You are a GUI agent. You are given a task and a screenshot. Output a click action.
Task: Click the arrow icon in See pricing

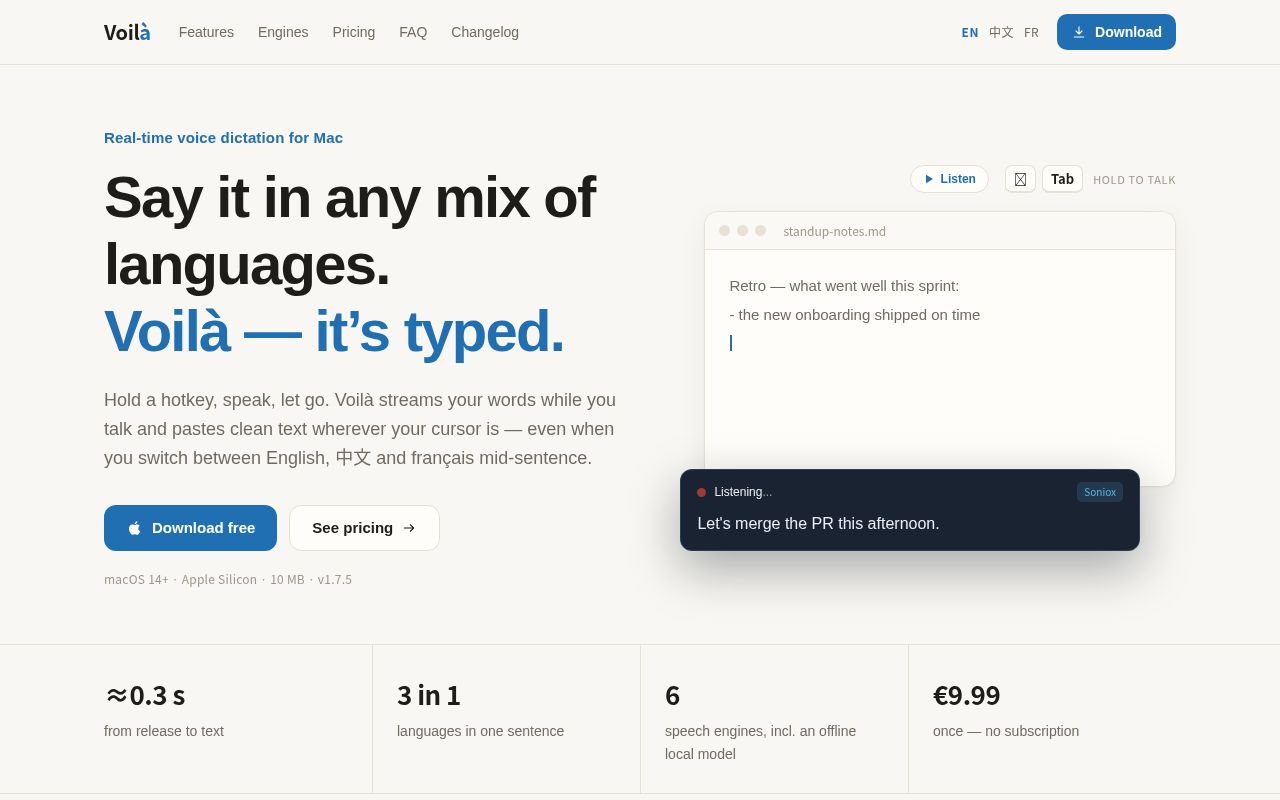pos(409,528)
